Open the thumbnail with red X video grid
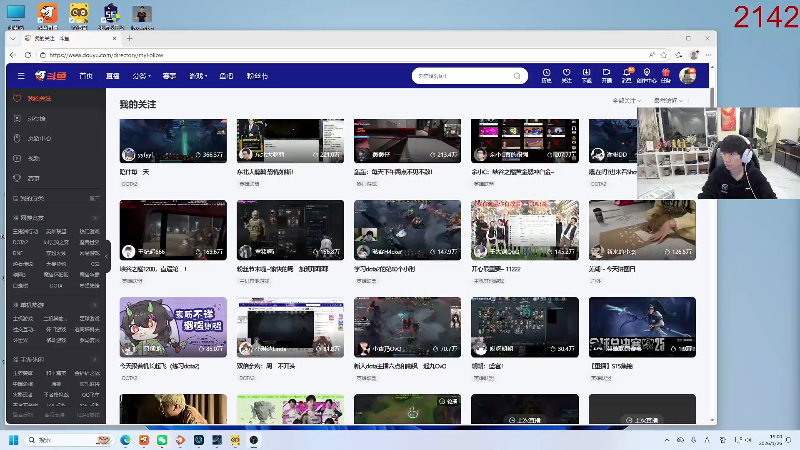Image resolution: width=800 pixels, height=450 pixels. pyautogui.click(x=524, y=141)
